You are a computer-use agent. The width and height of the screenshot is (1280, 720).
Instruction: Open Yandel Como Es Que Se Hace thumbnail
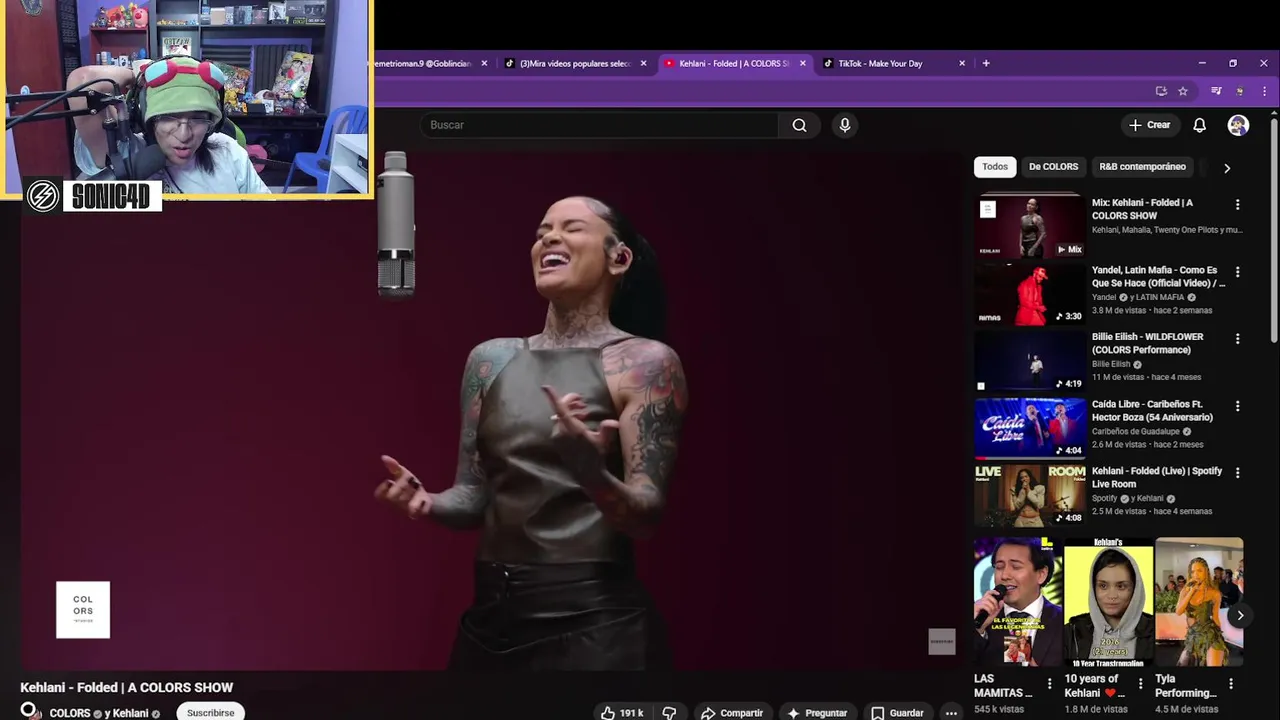tap(1030, 293)
